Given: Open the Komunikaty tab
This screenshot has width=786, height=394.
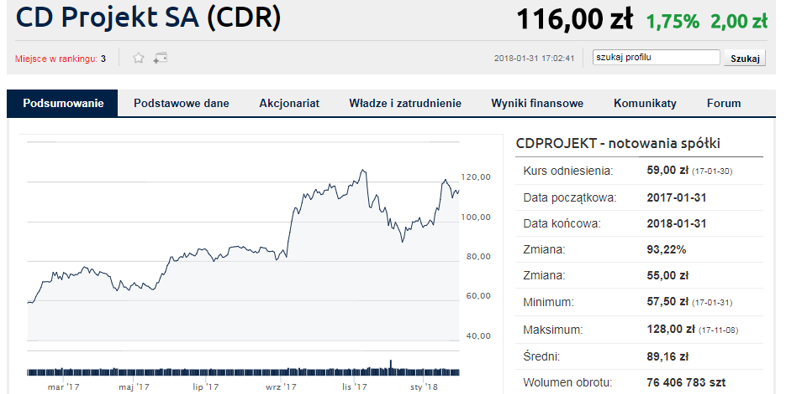Looking at the screenshot, I should (645, 103).
